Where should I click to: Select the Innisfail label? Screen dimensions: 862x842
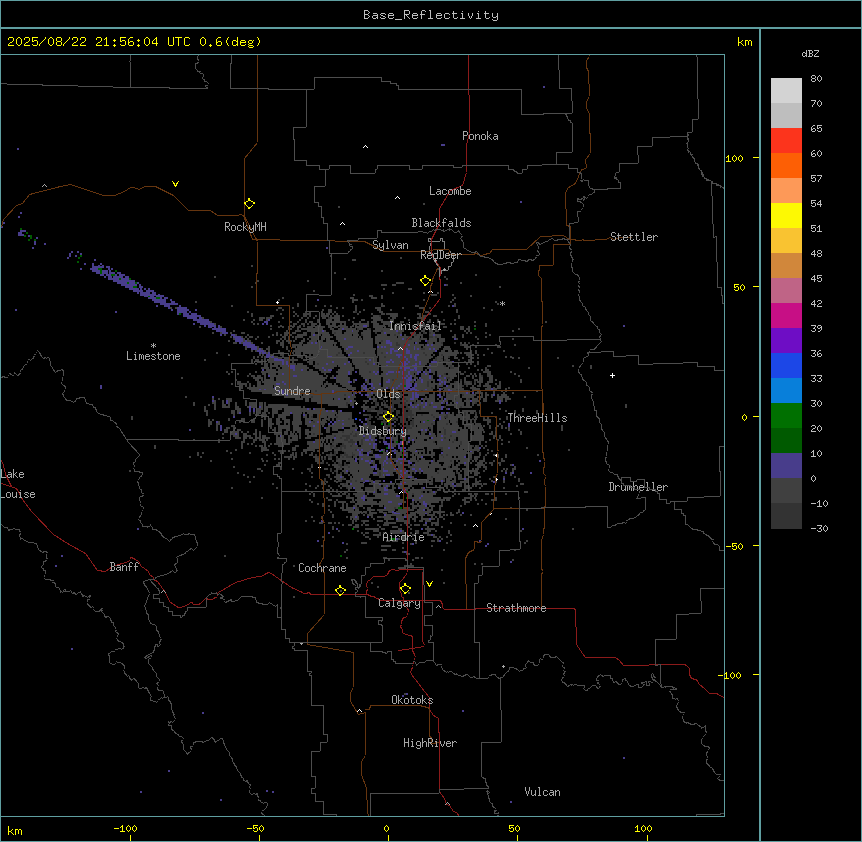415,326
